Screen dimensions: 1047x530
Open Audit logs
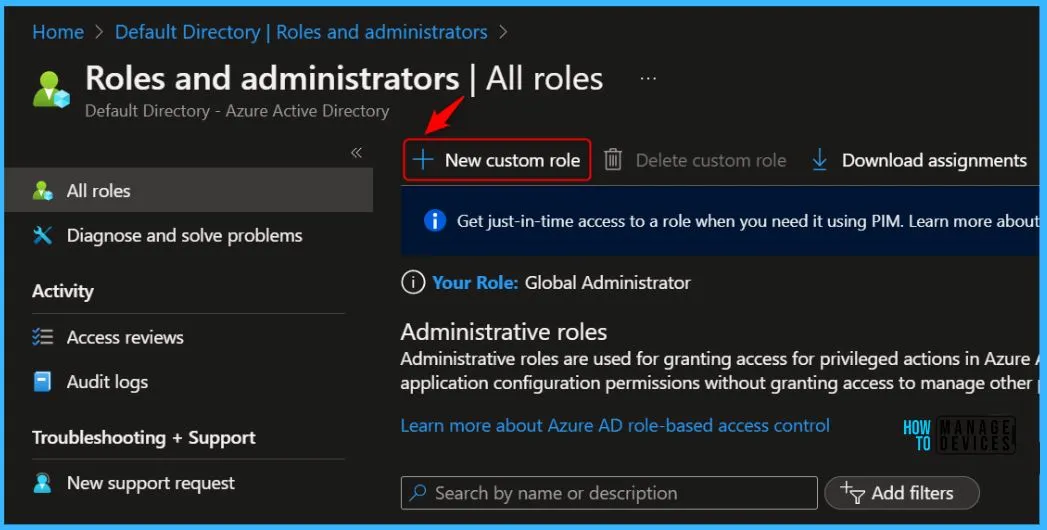click(x=108, y=382)
